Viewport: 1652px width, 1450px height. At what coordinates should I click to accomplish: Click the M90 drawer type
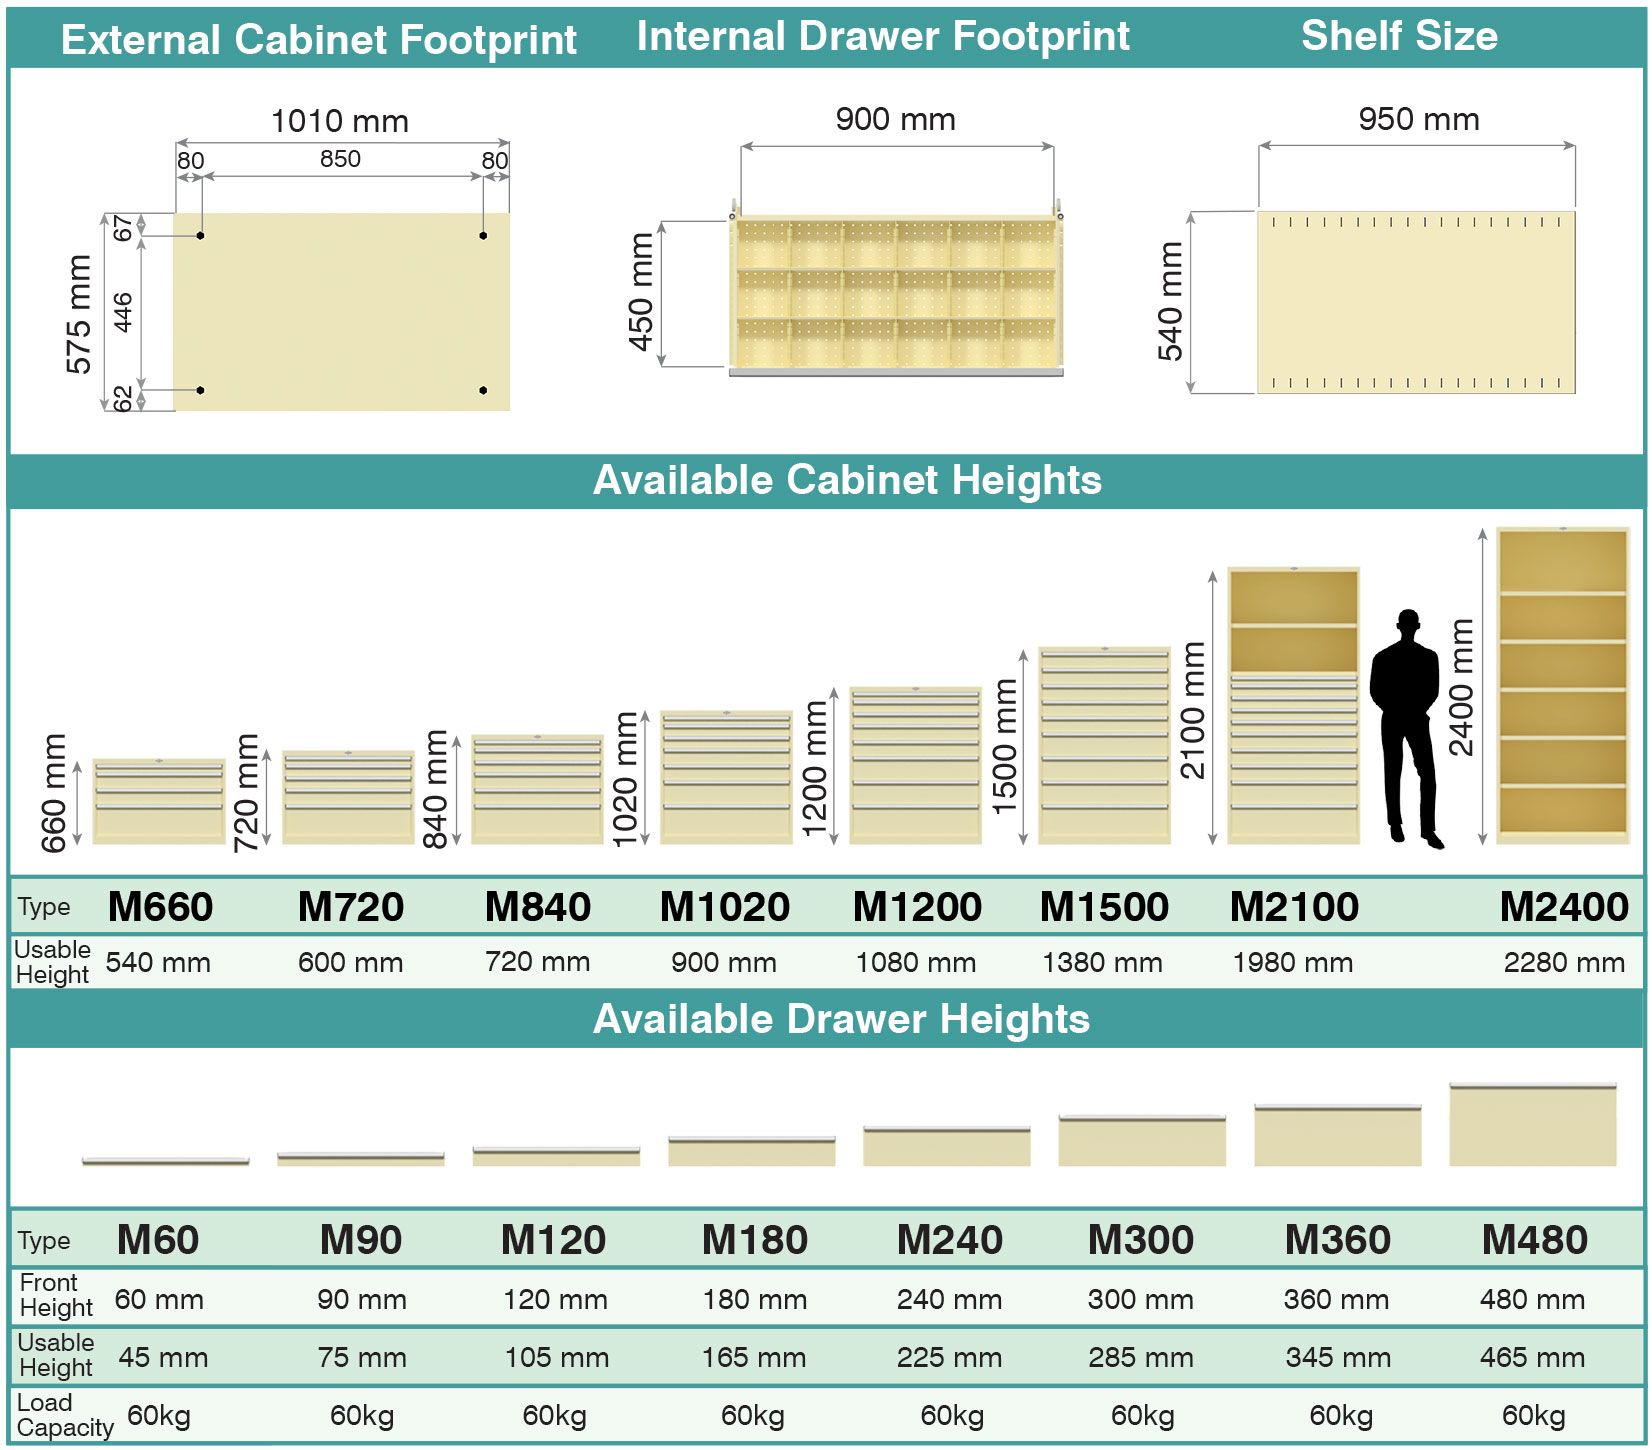[x=361, y=1240]
